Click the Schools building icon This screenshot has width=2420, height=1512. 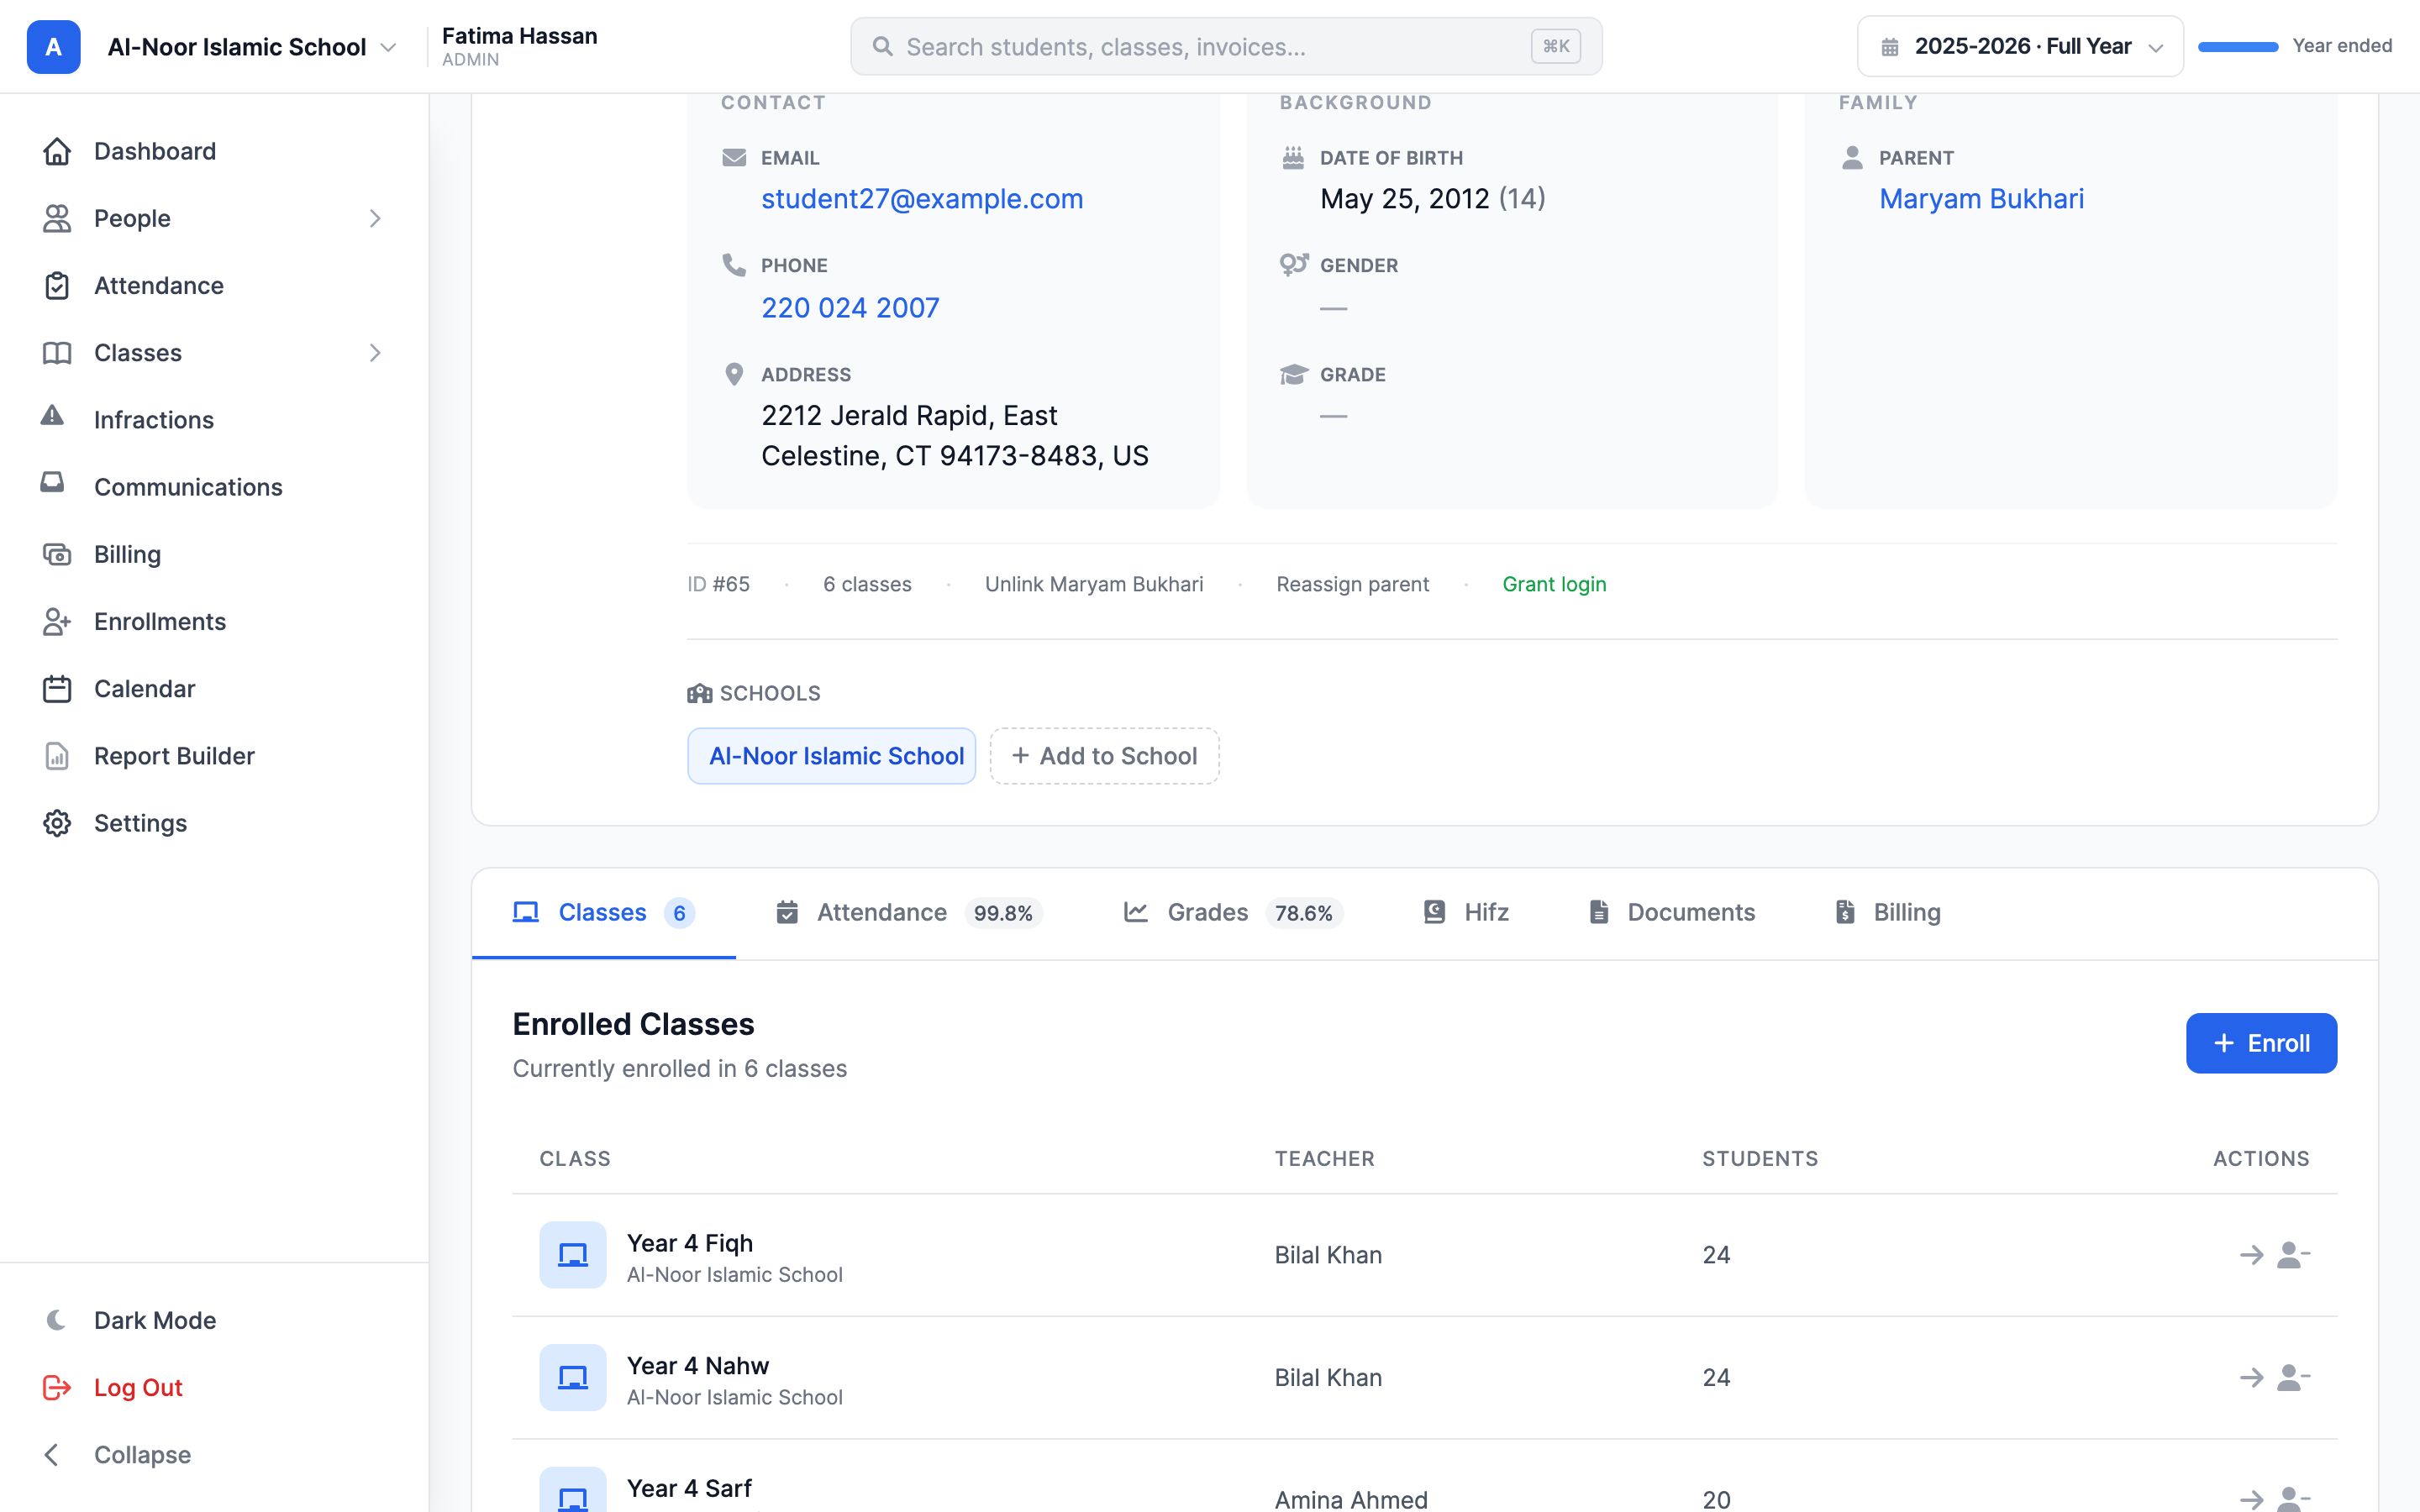pos(699,693)
